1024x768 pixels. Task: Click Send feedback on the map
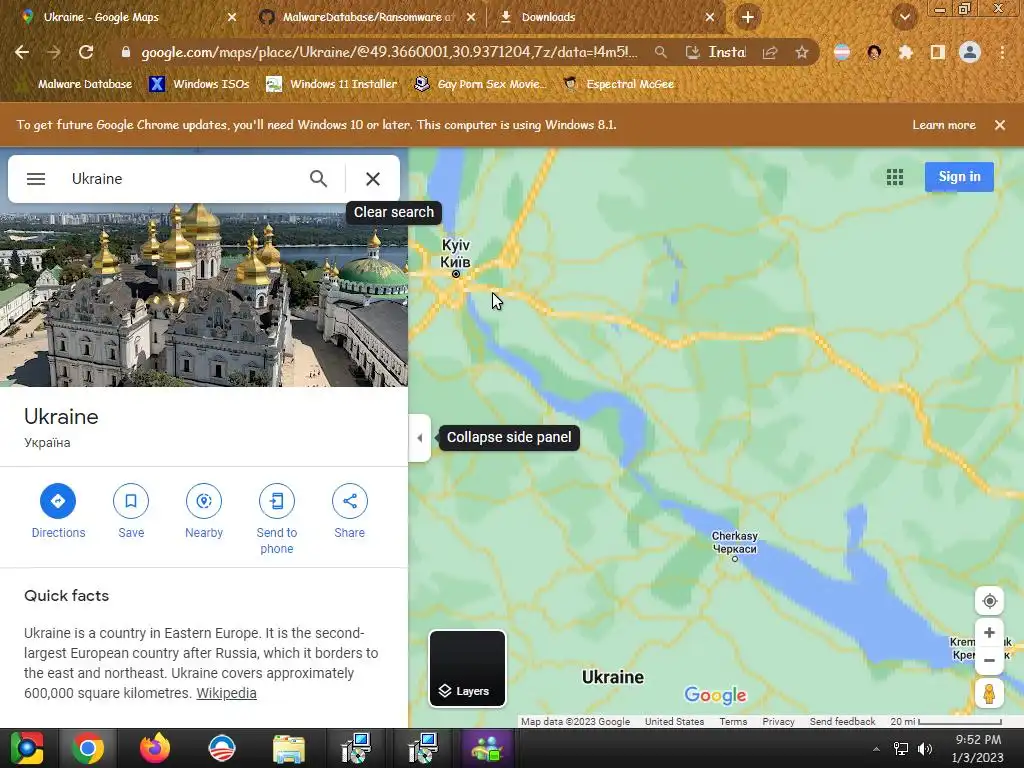842,722
